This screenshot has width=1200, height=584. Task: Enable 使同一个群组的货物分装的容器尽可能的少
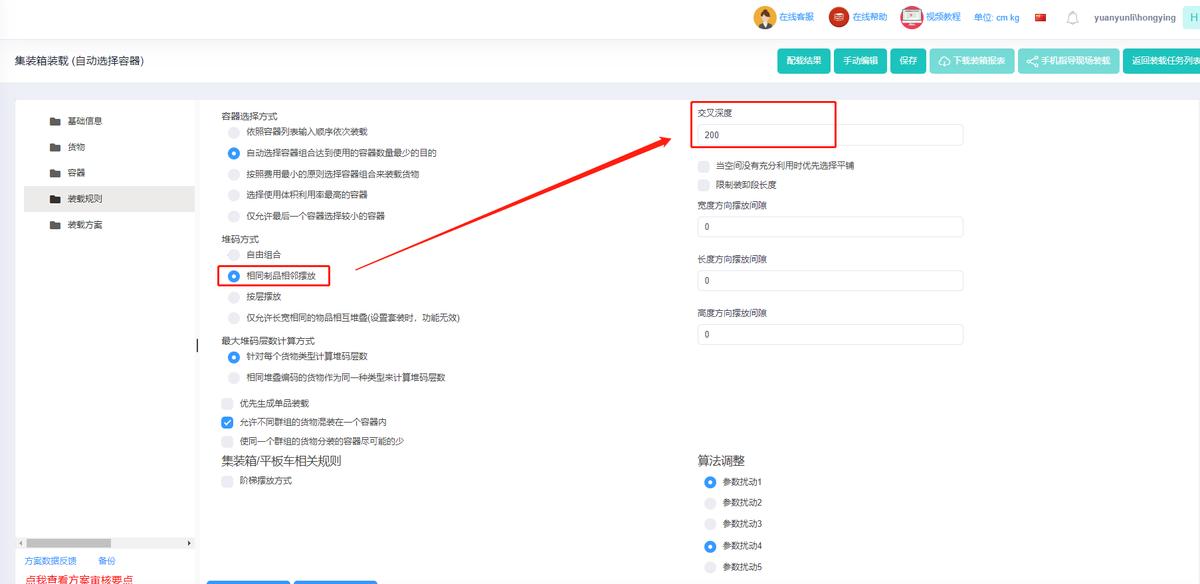227,442
